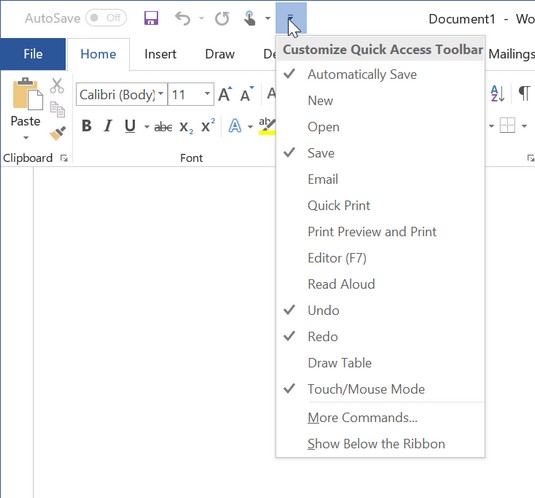Click the Paste clipboard icon
Image resolution: width=535 pixels, height=498 pixels.
(x=27, y=94)
